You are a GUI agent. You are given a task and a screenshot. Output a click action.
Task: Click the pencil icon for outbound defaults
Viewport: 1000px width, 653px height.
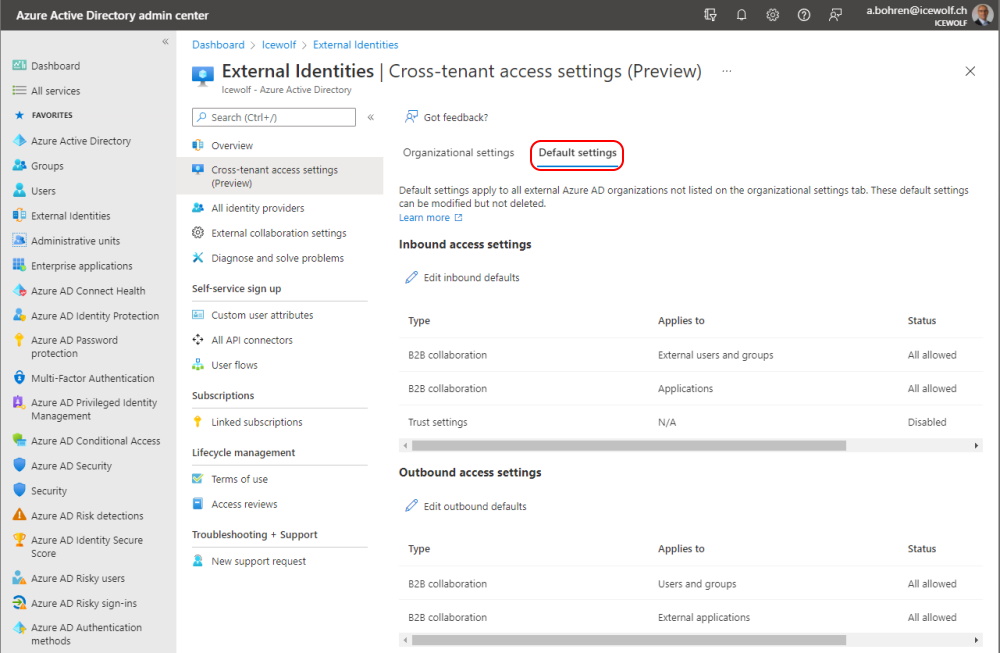coord(411,506)
